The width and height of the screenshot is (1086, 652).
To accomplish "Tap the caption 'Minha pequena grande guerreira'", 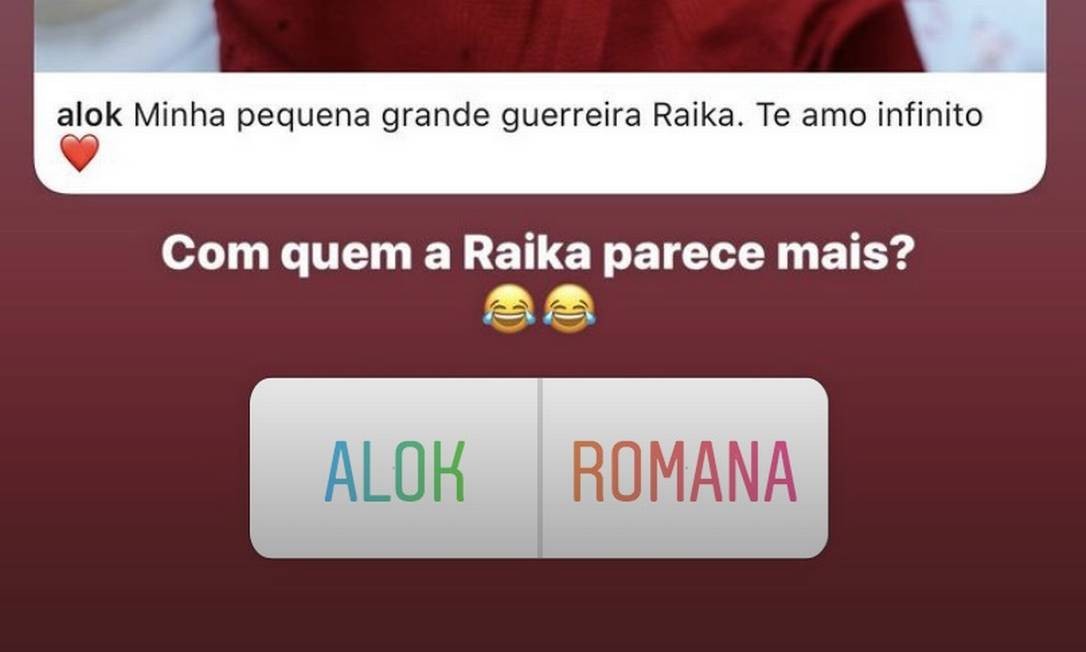I will 386,116.
